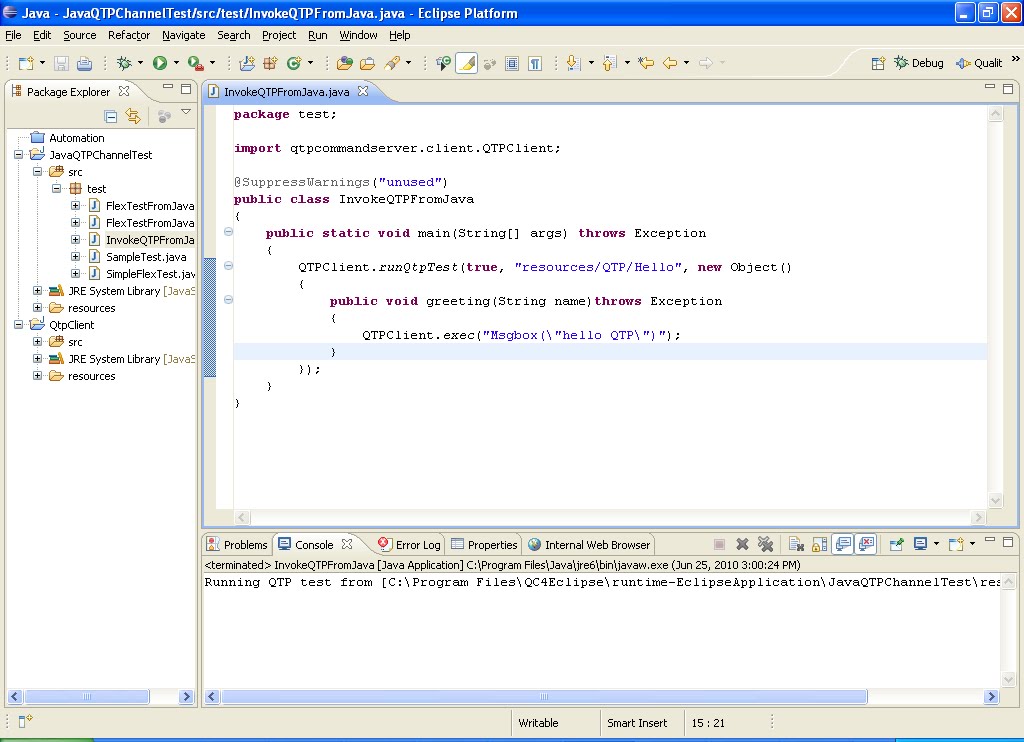The width and height of the screenshot is (1024, 742).
Task: Collapse the JavaQTPChannelTest project tree
Action: (x=18, y=155)
